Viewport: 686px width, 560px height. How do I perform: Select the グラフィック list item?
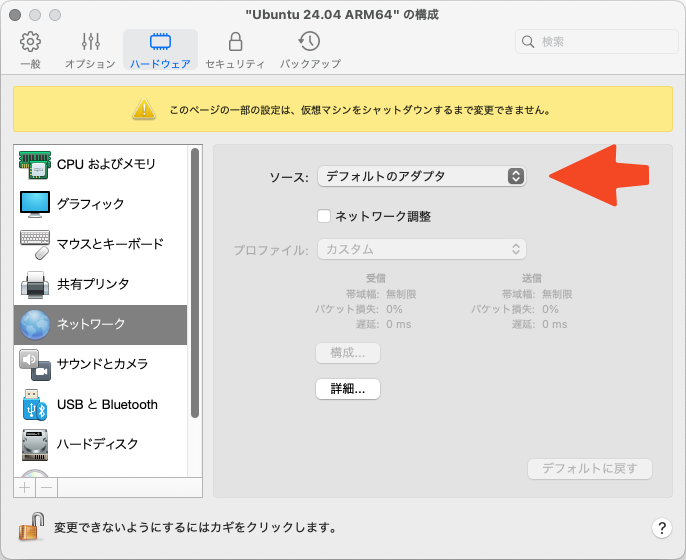(101, 204)
